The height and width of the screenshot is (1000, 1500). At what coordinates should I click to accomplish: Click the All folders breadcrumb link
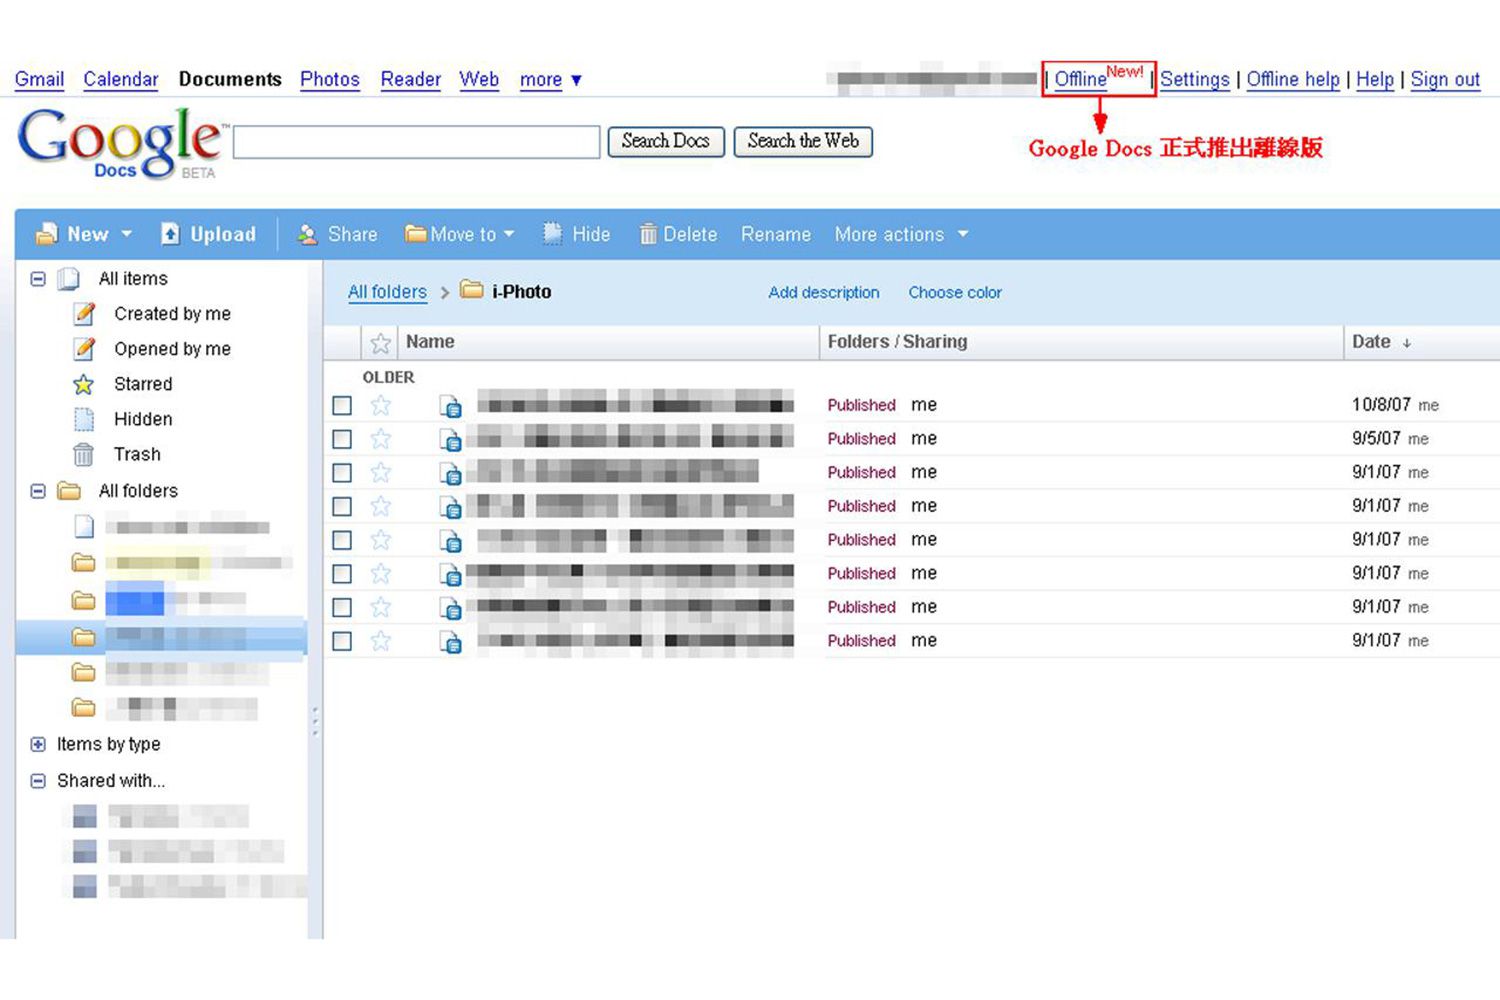[387, 292]
